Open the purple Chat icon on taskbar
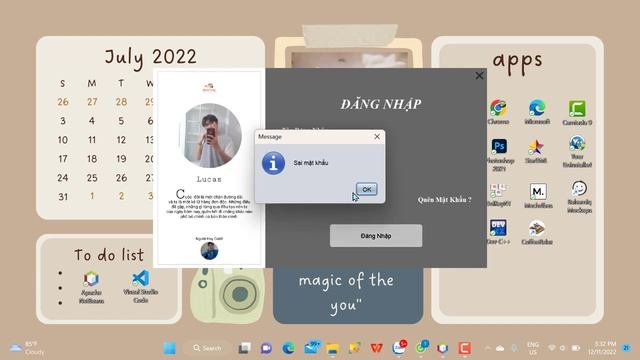640x360 pixels. click(266, 348)
